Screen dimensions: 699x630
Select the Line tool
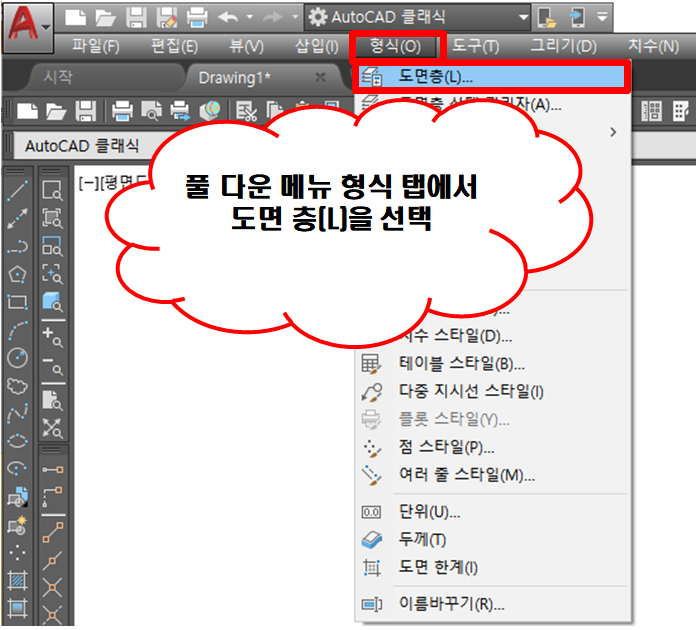click(x=17, y=191)
